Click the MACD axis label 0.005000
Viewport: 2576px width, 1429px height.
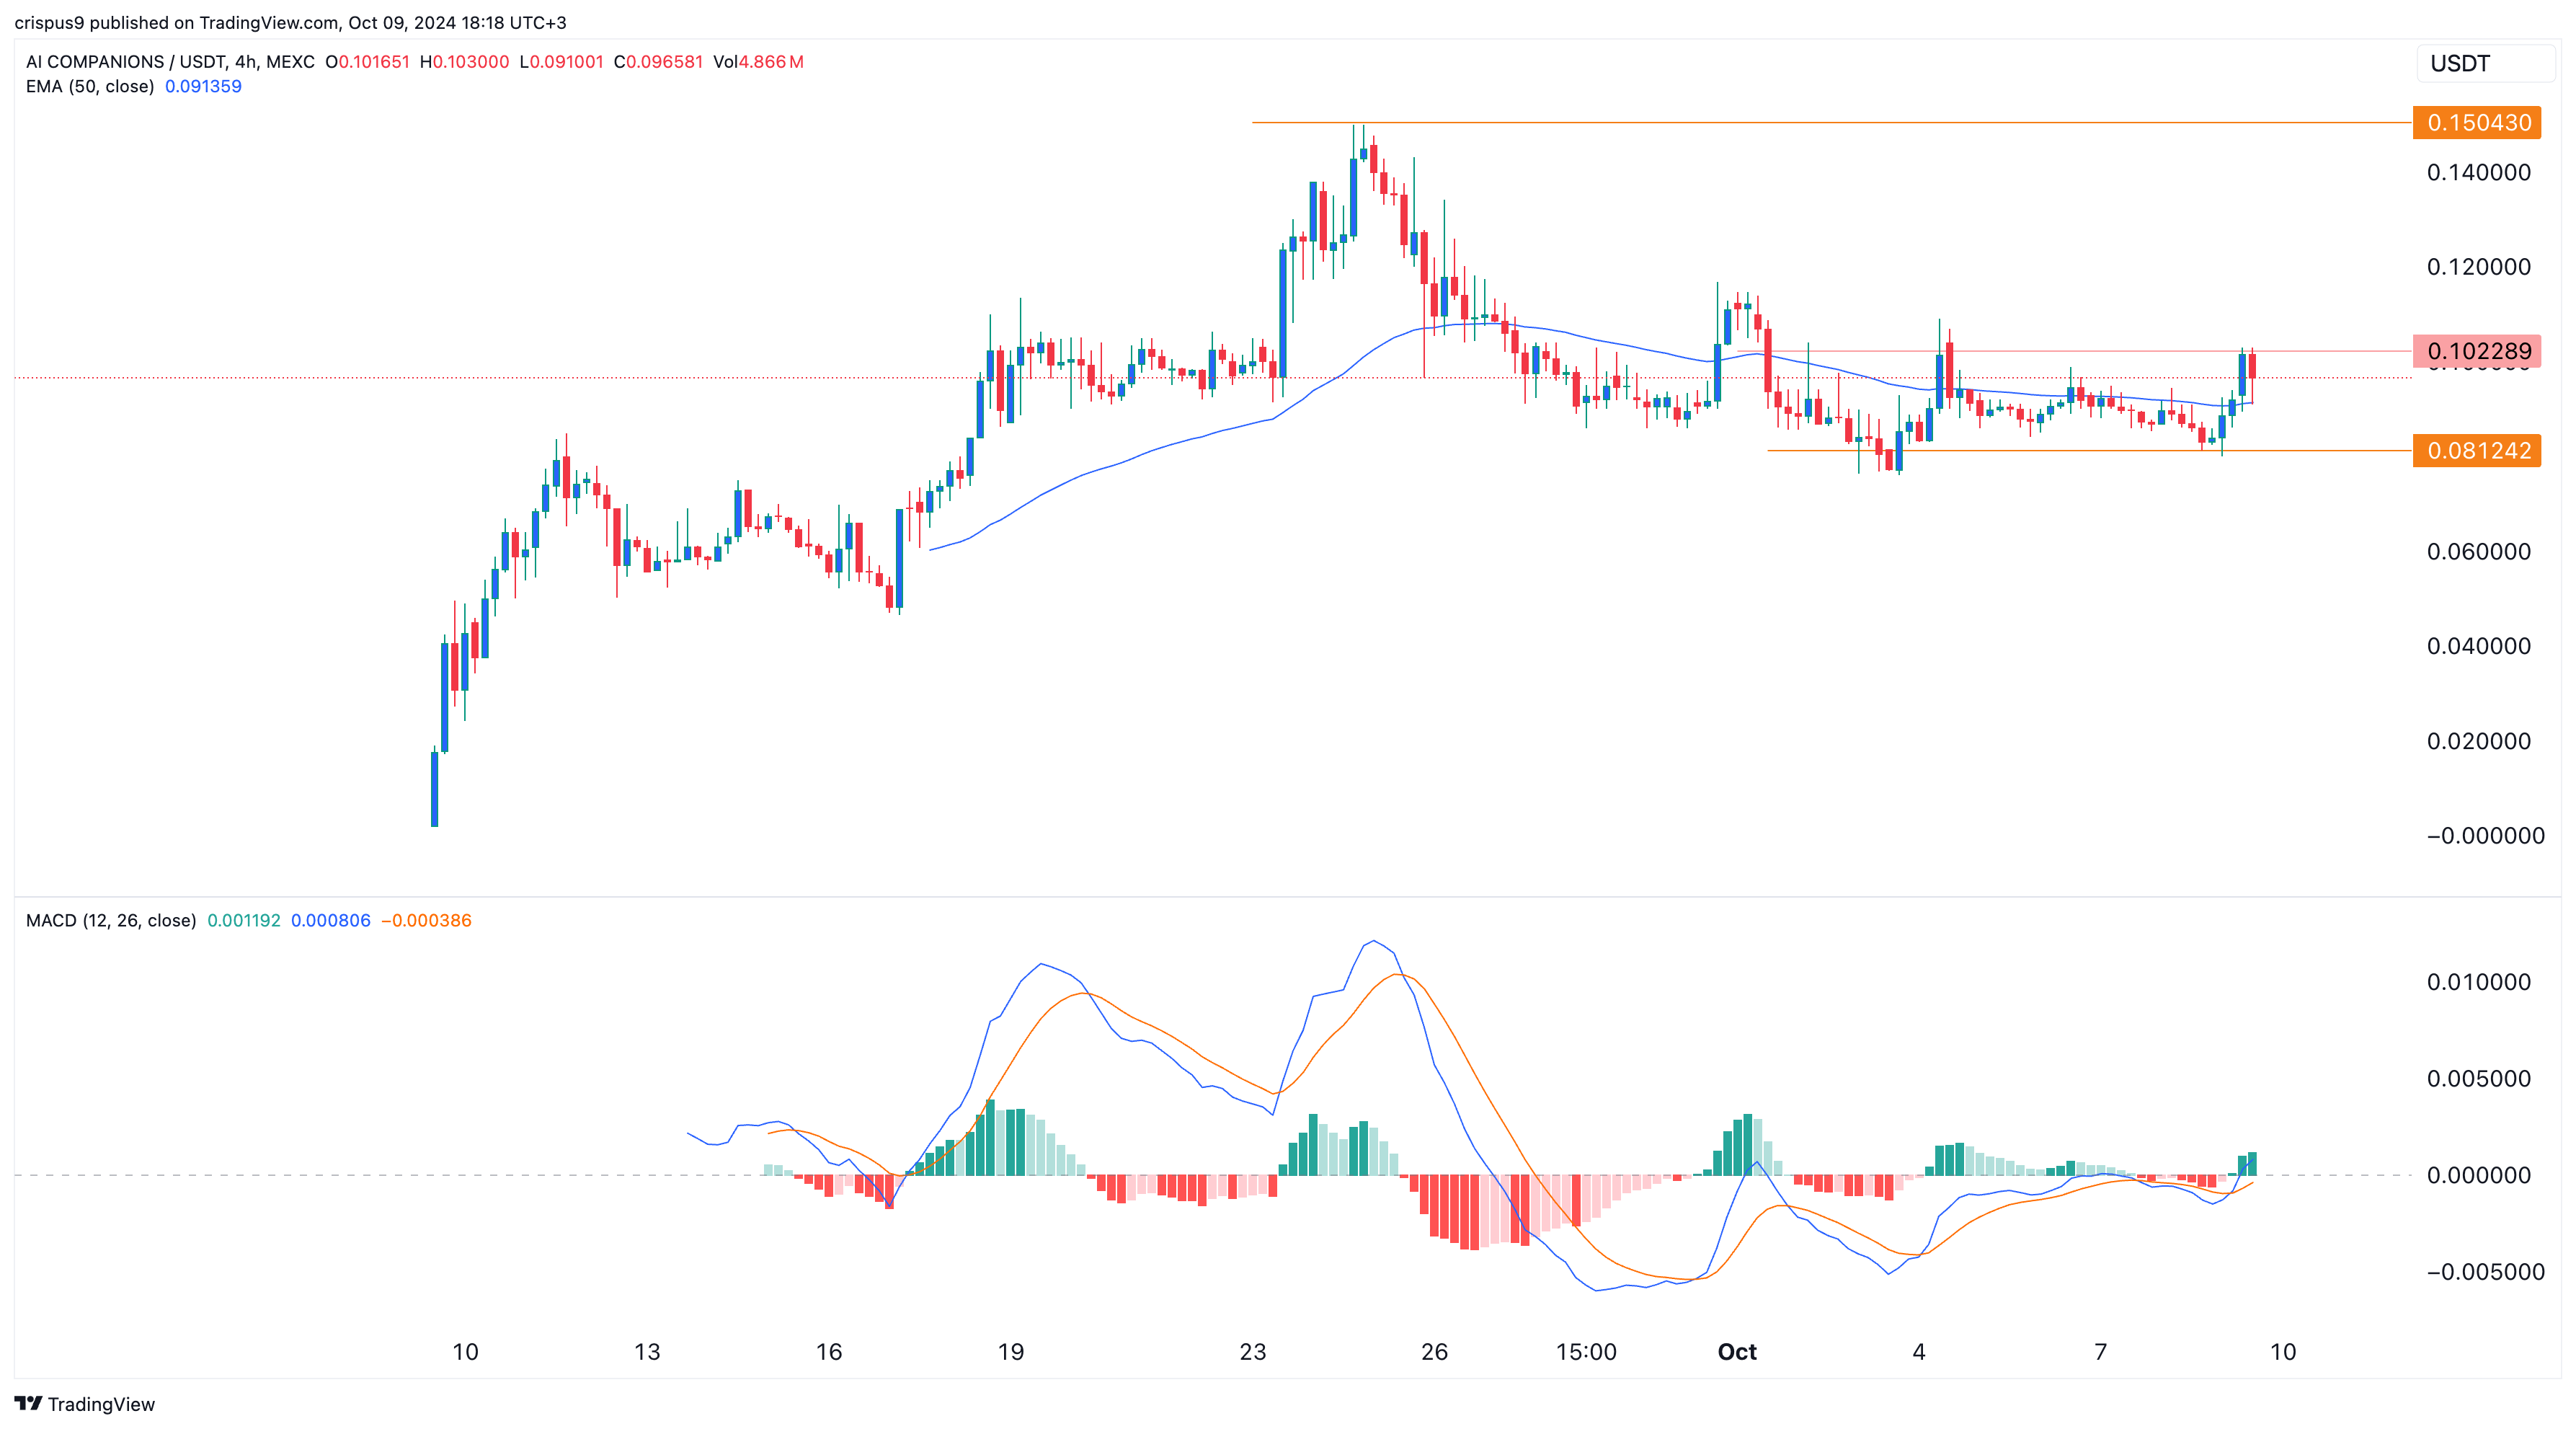pos(2479,1079)
